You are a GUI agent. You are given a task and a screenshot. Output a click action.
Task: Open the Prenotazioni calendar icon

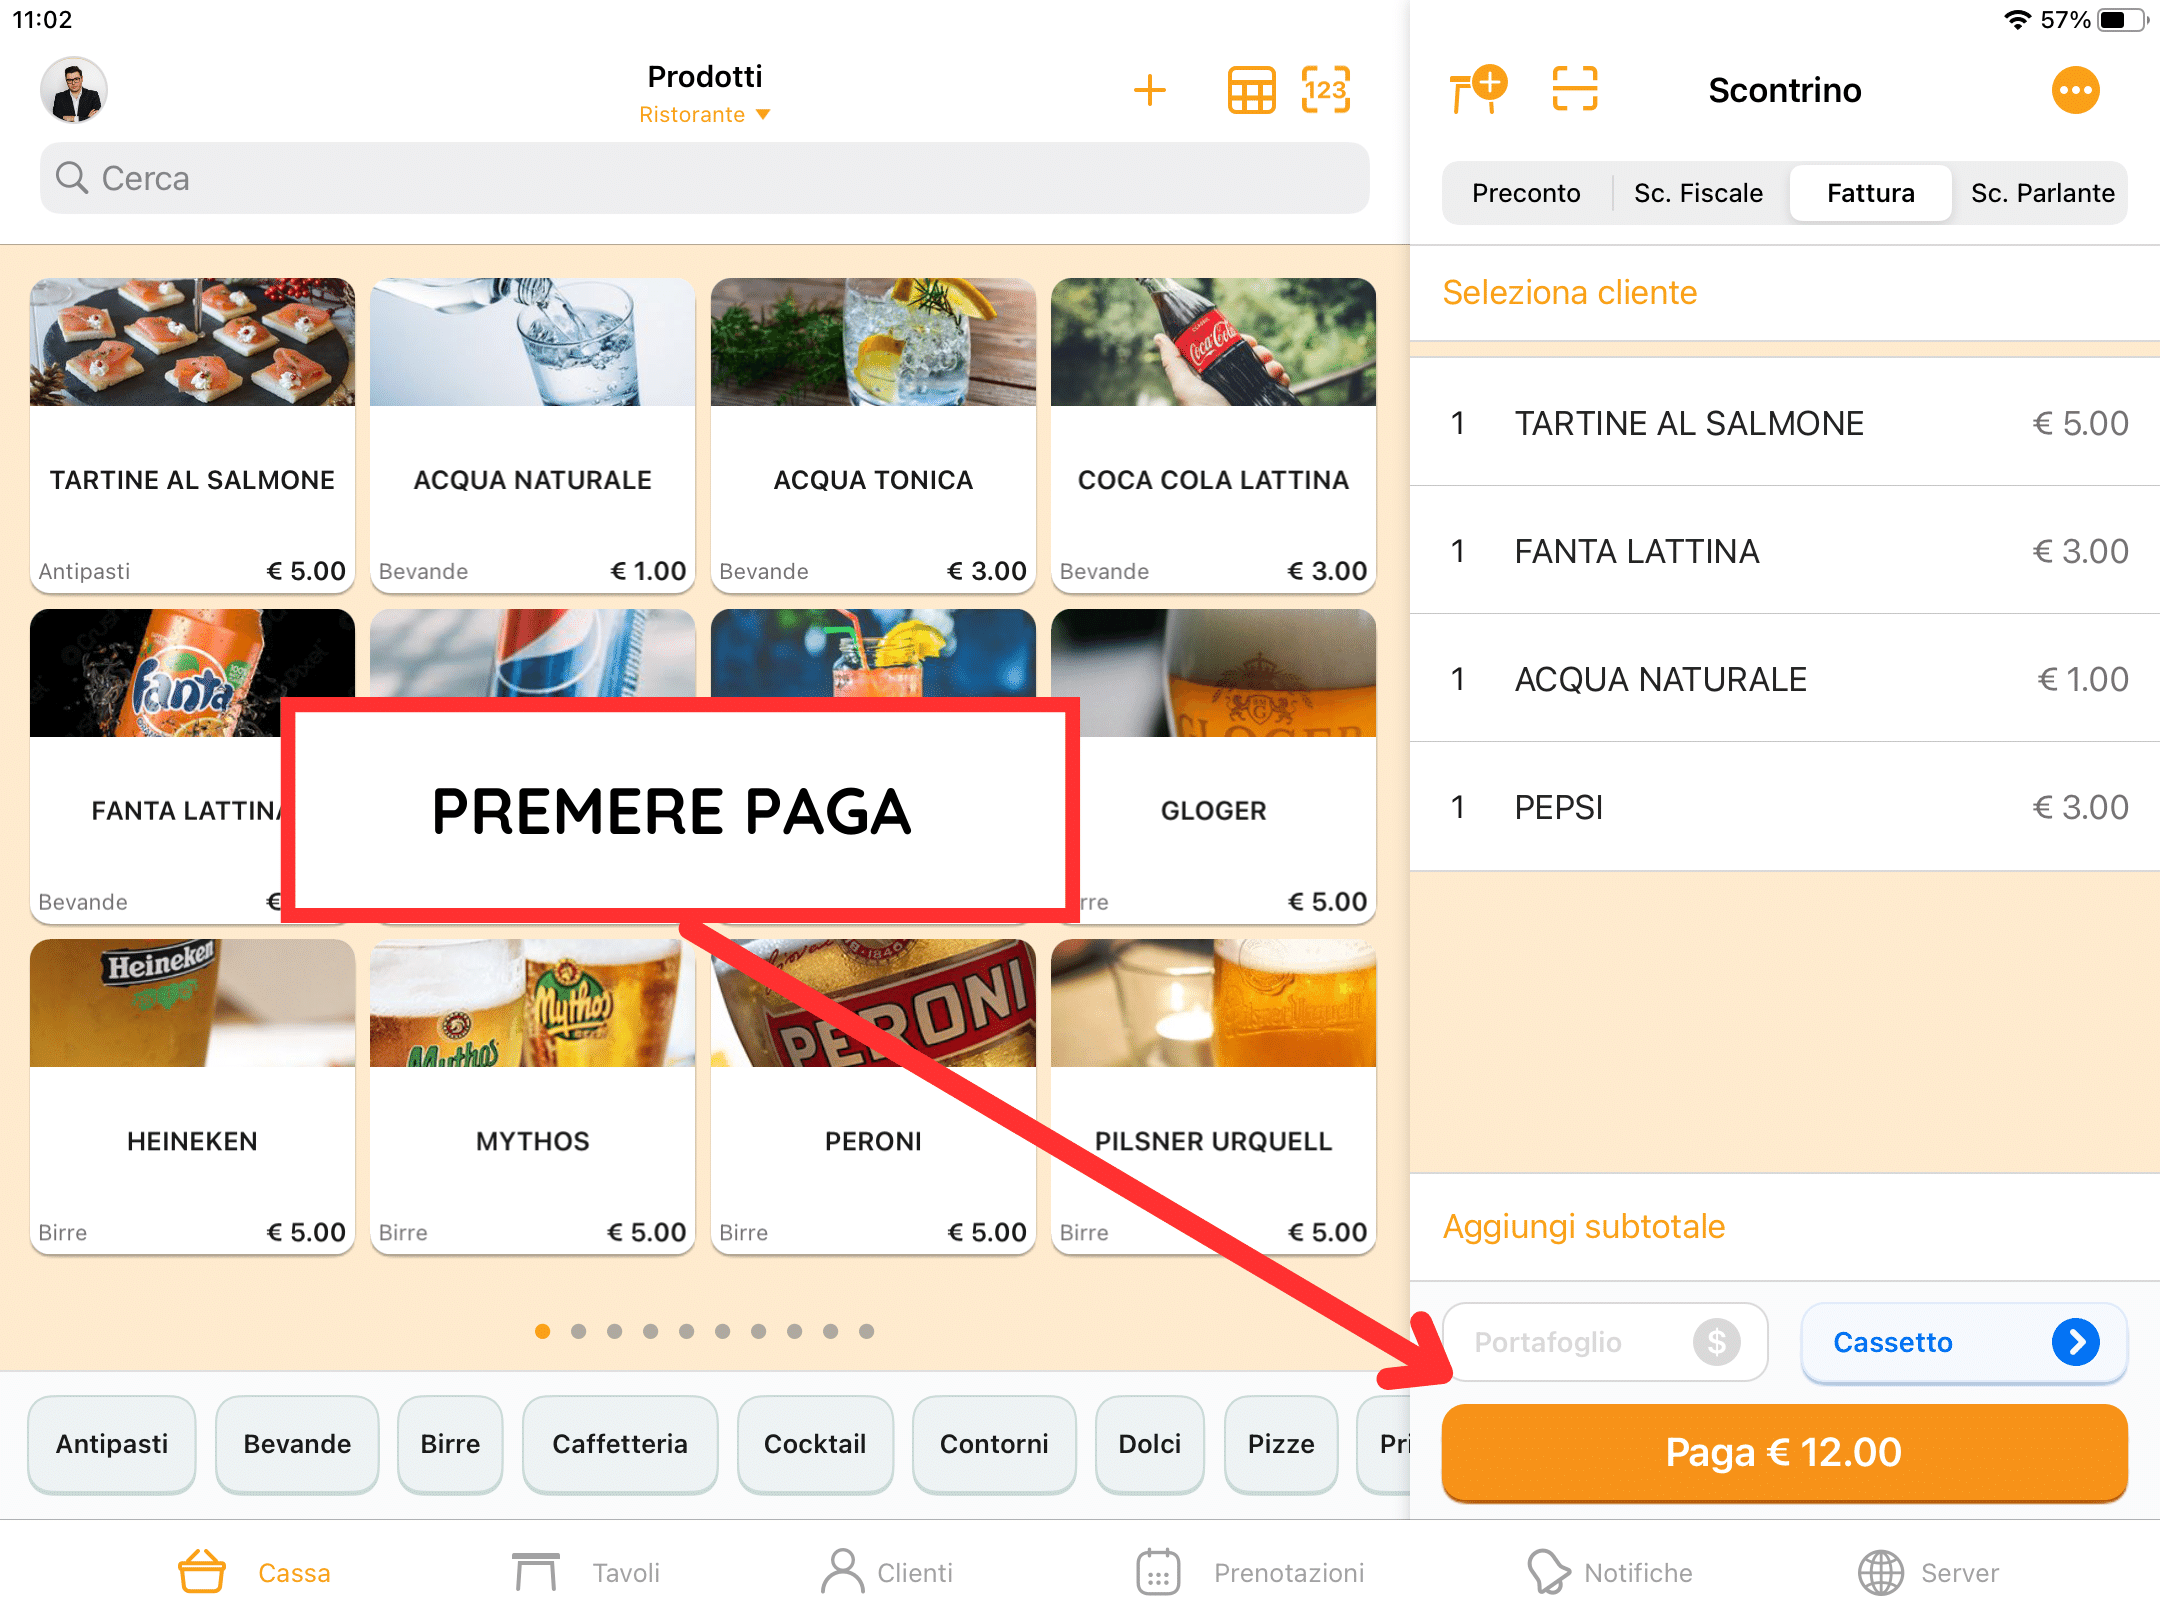click(1158, 1572)
